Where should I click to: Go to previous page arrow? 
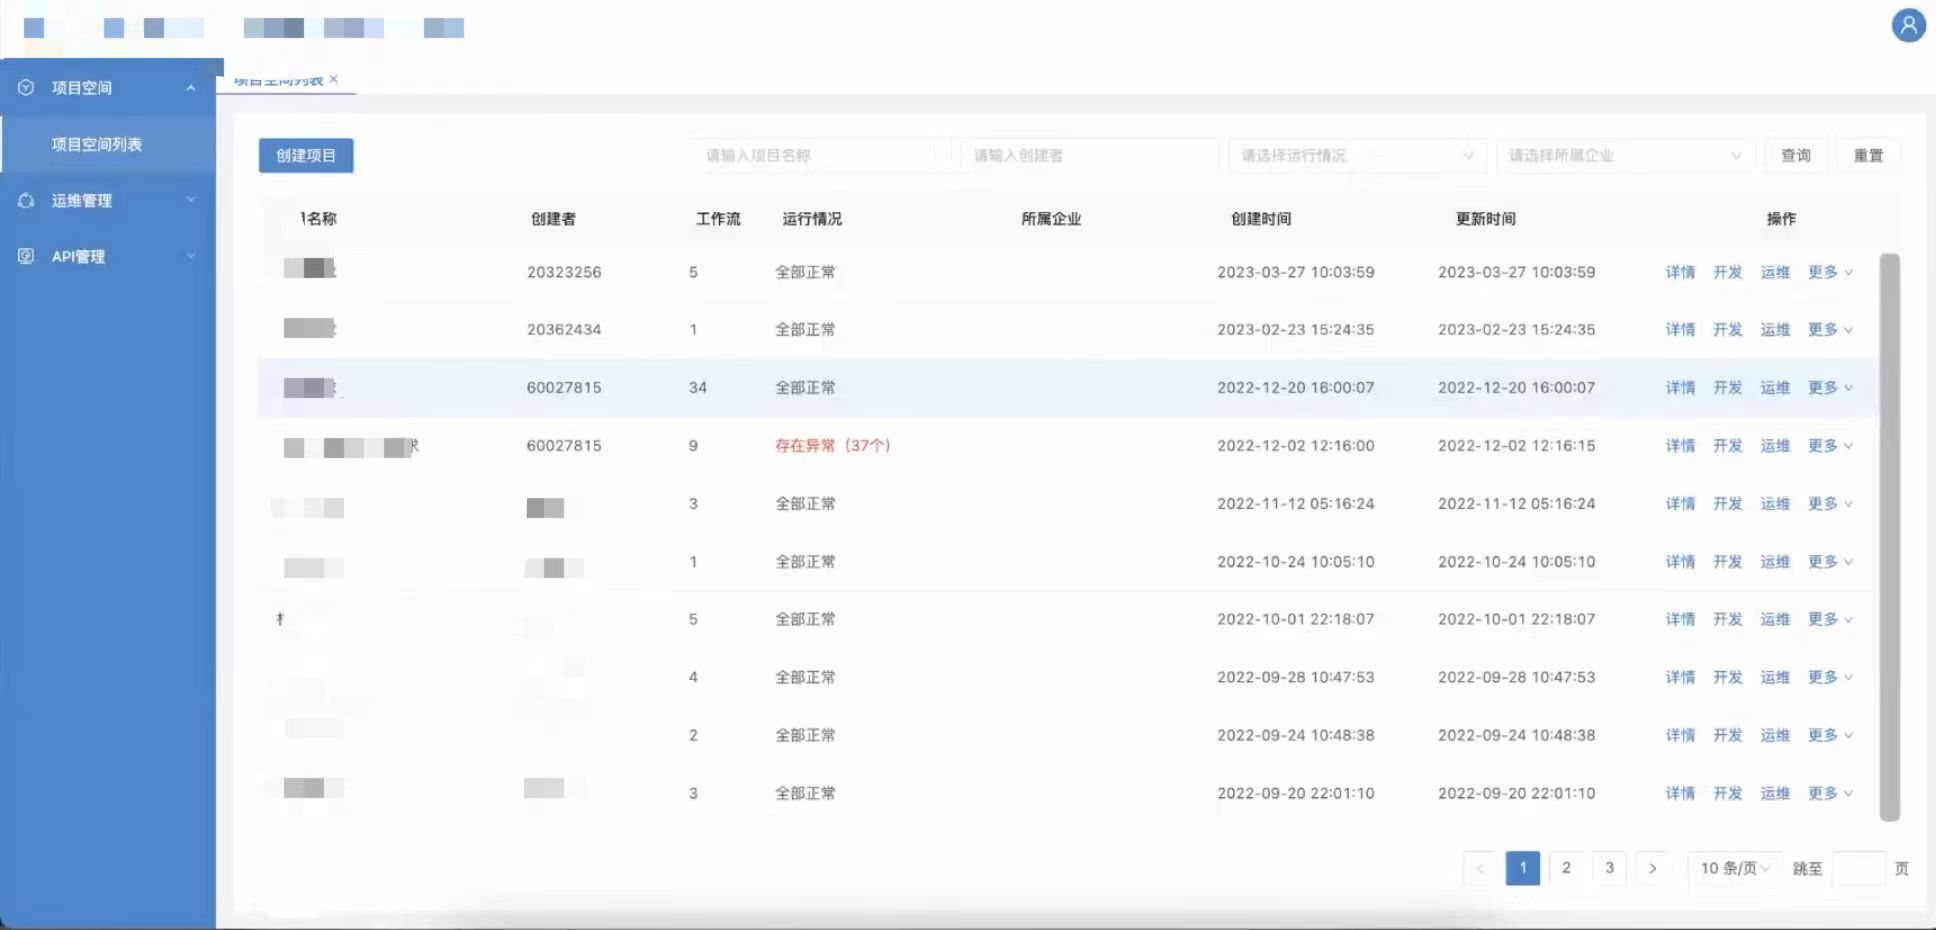[x=1480, y=868]
